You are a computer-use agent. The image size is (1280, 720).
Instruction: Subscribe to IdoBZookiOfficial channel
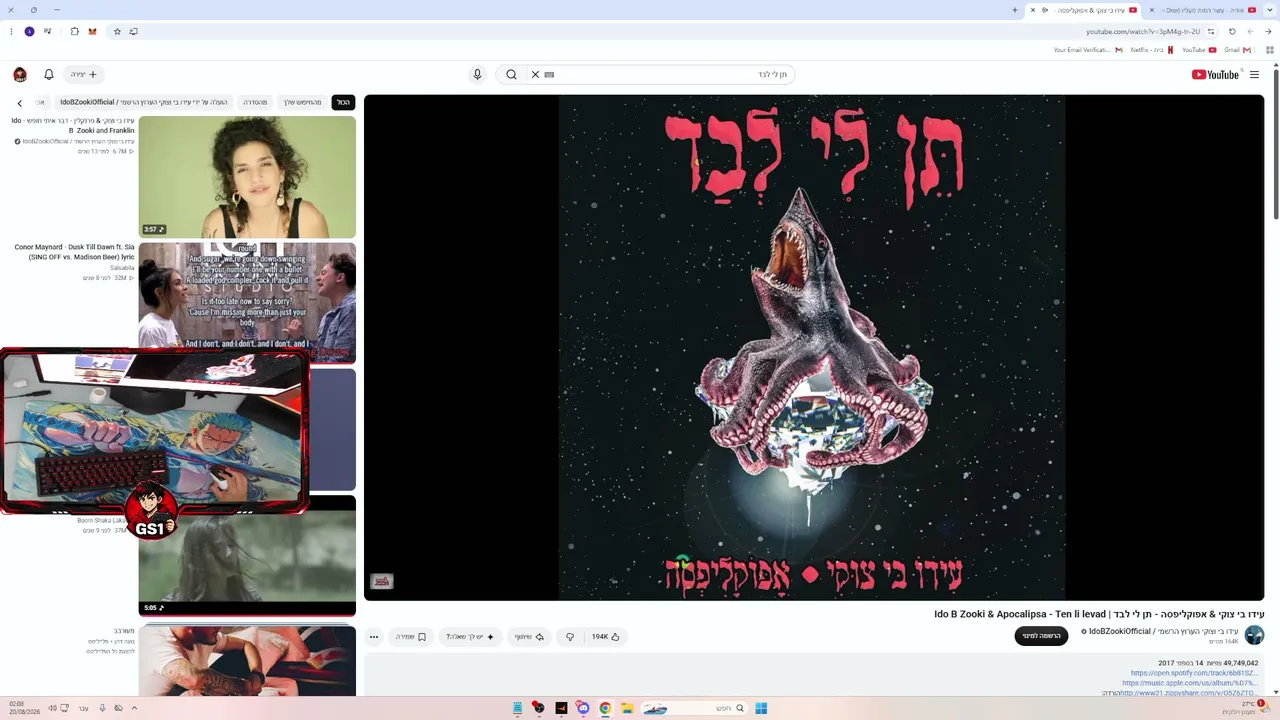tap(1041, 635)
